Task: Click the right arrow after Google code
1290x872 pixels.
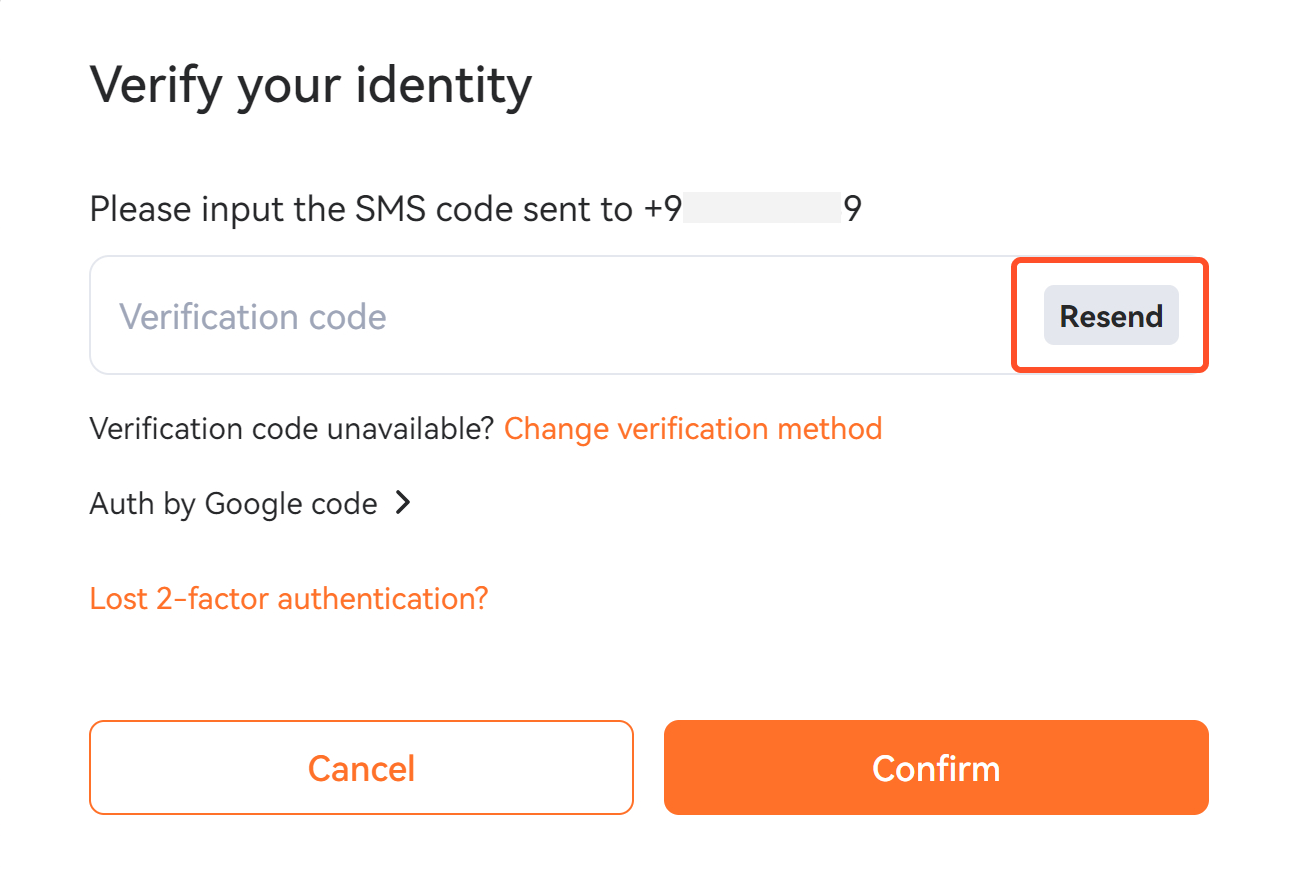Action: (403, 503)
